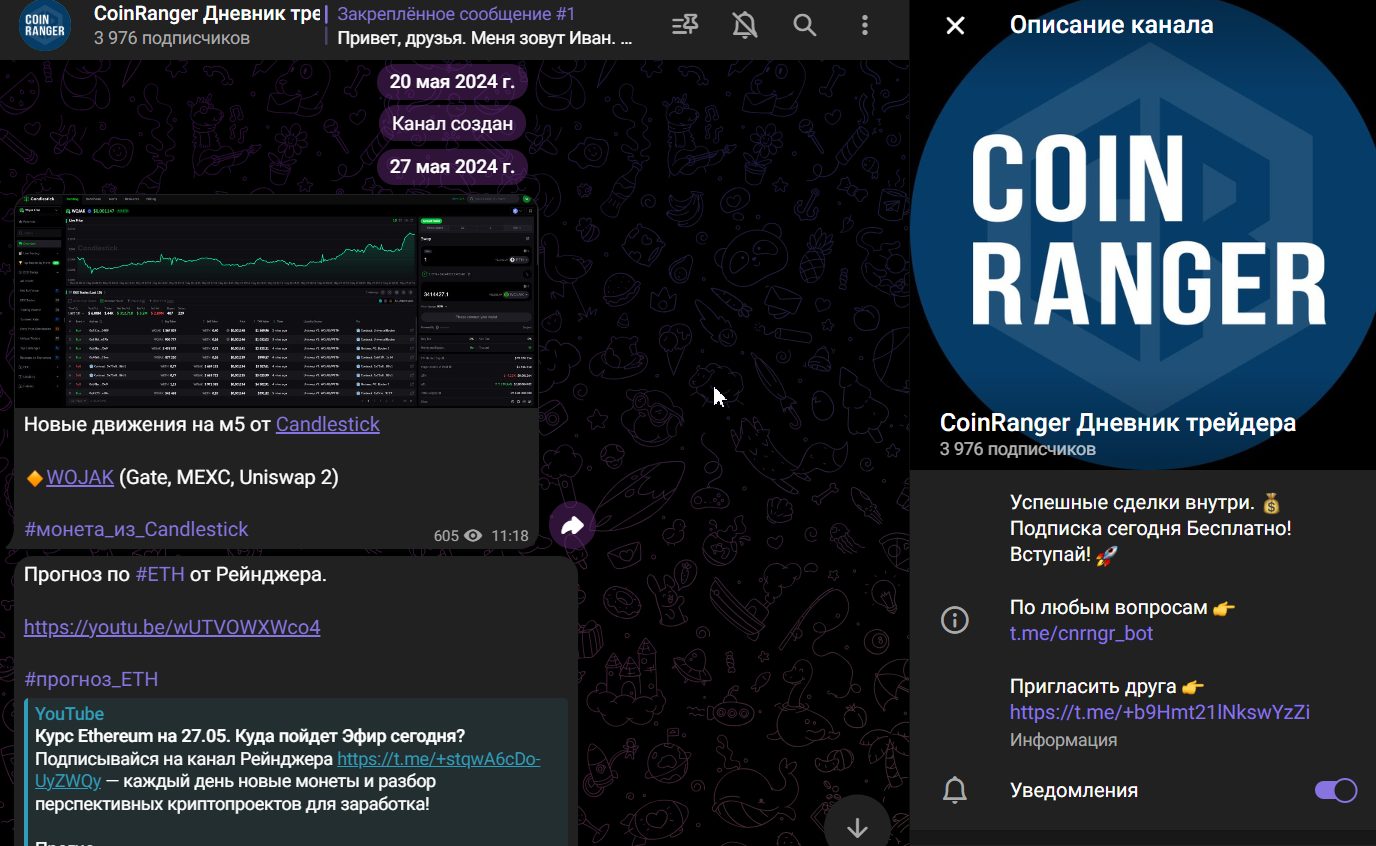Click the bell icon next to Уведомления

955,790
